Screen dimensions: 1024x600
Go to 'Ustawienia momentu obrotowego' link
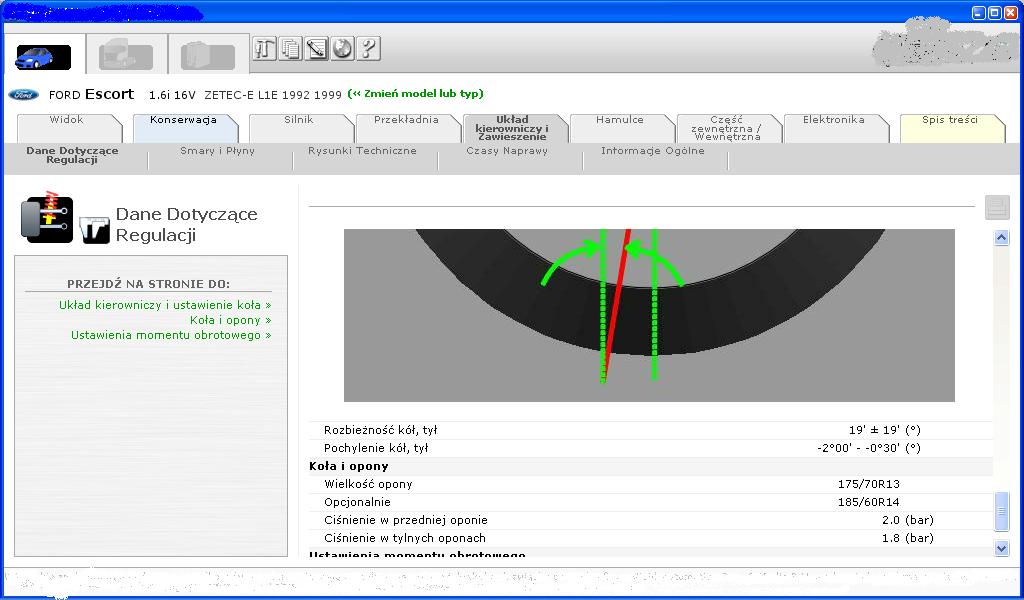pos(171,335)
